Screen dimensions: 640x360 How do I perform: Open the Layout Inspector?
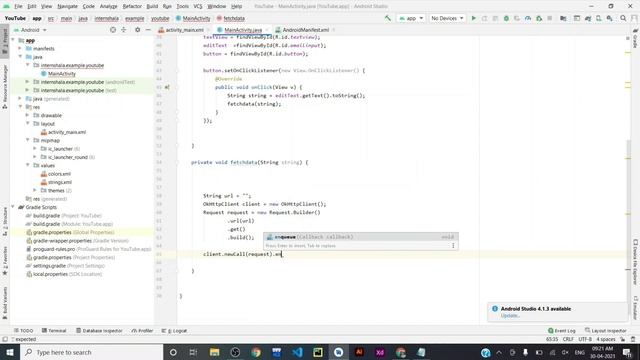point(606,331)
